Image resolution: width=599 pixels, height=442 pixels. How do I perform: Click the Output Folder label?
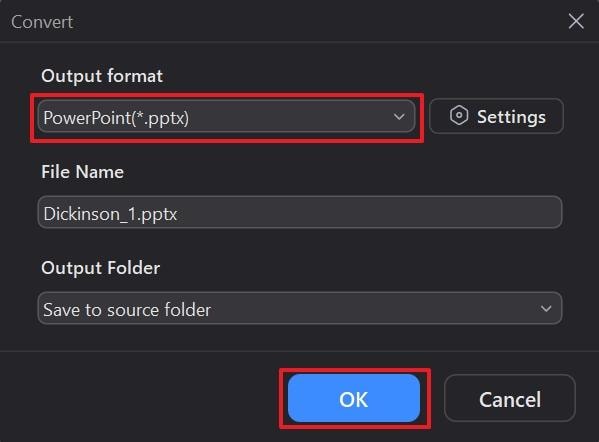pos(100,268)
